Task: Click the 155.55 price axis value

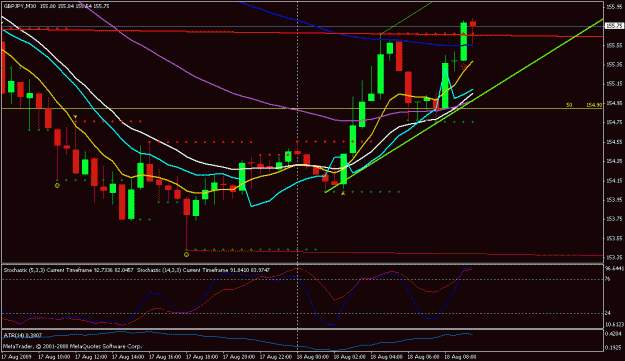Action: click(x=614, y=45)
